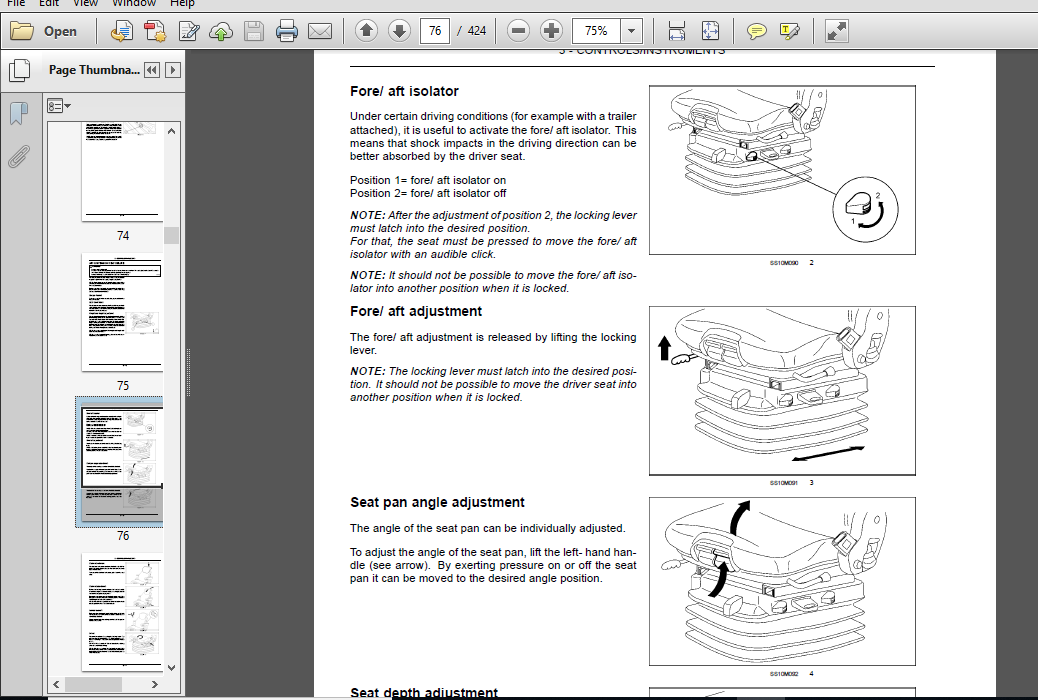The width and height of the screenshot is (1038, 700).
Task: Click the Send email envelope icon
Action: 320,31
